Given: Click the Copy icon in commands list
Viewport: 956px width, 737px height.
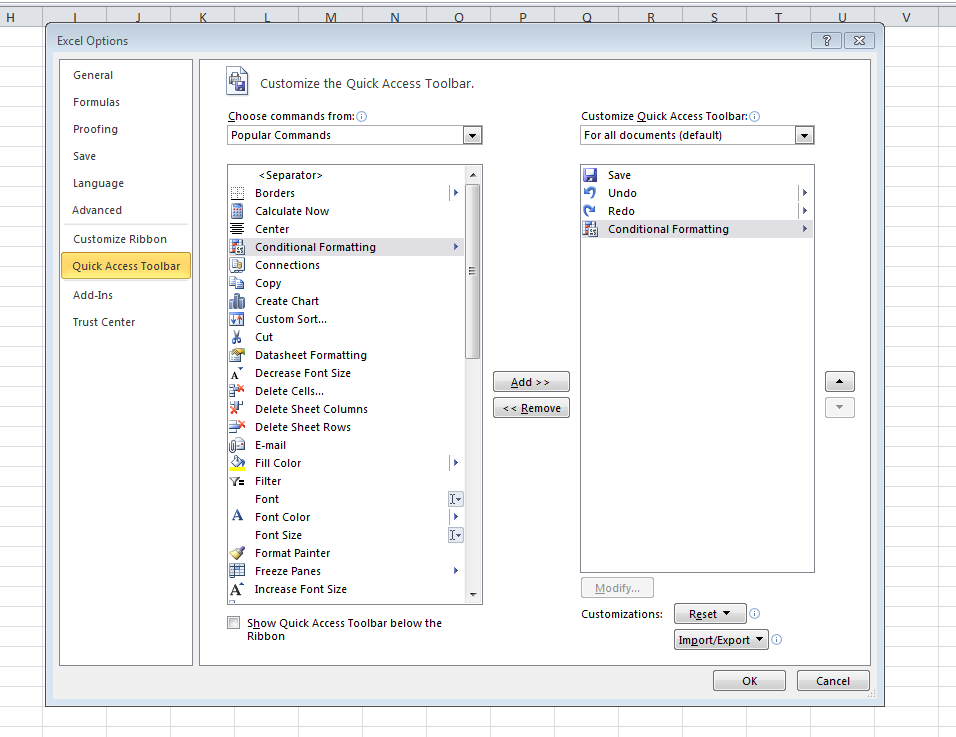Looking at the screenshot, I should click(237, 283).
